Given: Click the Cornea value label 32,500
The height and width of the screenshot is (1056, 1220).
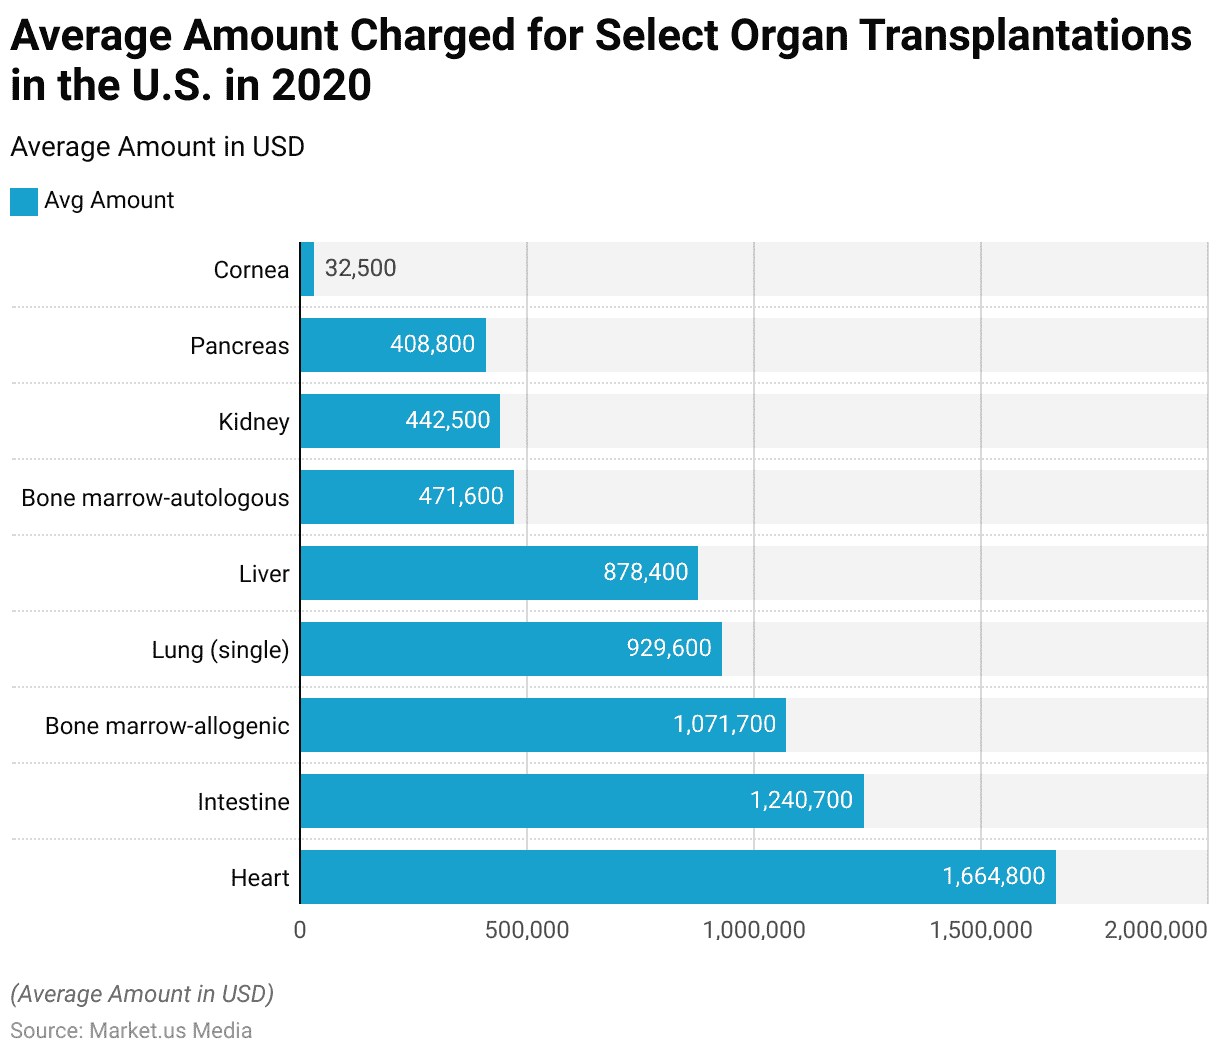Looking at the screenshot, I should [360, 268].
